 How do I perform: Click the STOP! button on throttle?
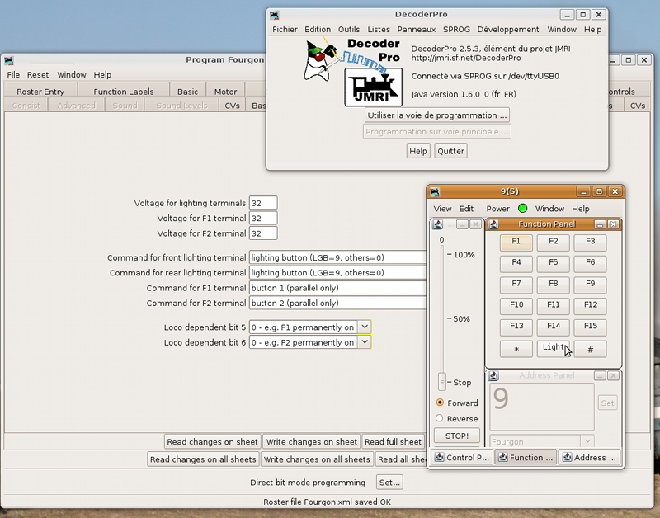(x=457, y=436)
